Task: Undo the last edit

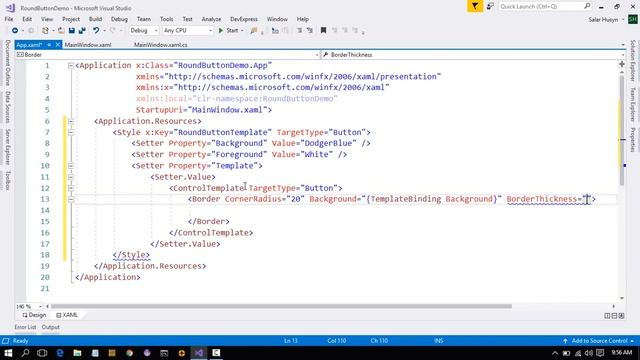Action: [96, 31]
